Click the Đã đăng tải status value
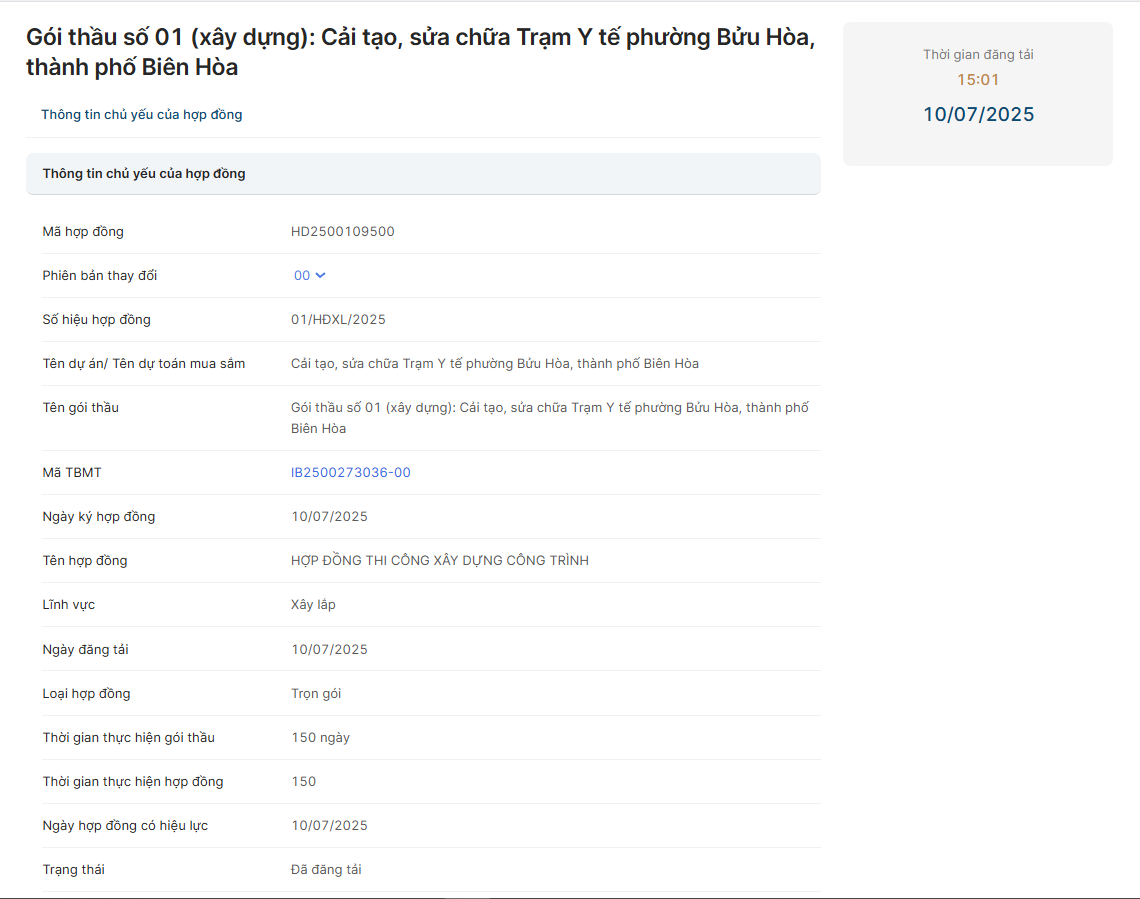 tap(326, 870)
